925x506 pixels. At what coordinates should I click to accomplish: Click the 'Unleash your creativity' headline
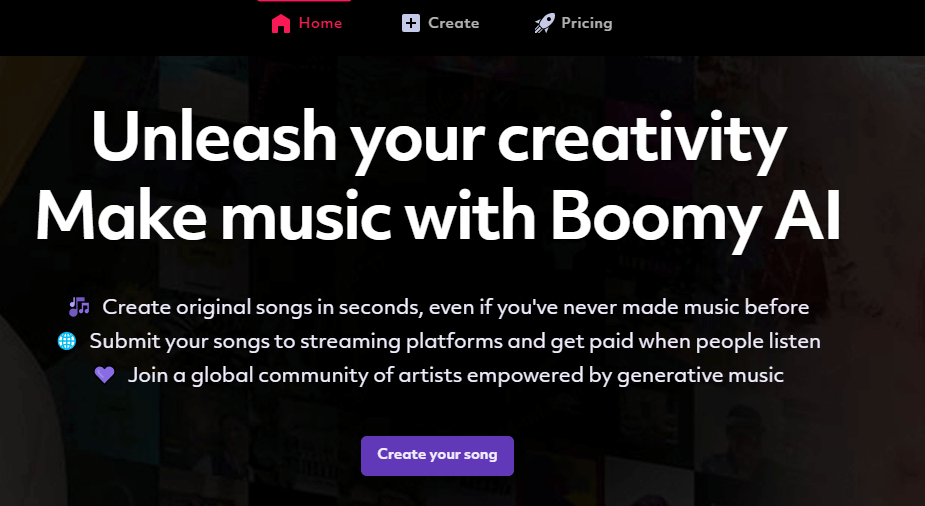439,141
